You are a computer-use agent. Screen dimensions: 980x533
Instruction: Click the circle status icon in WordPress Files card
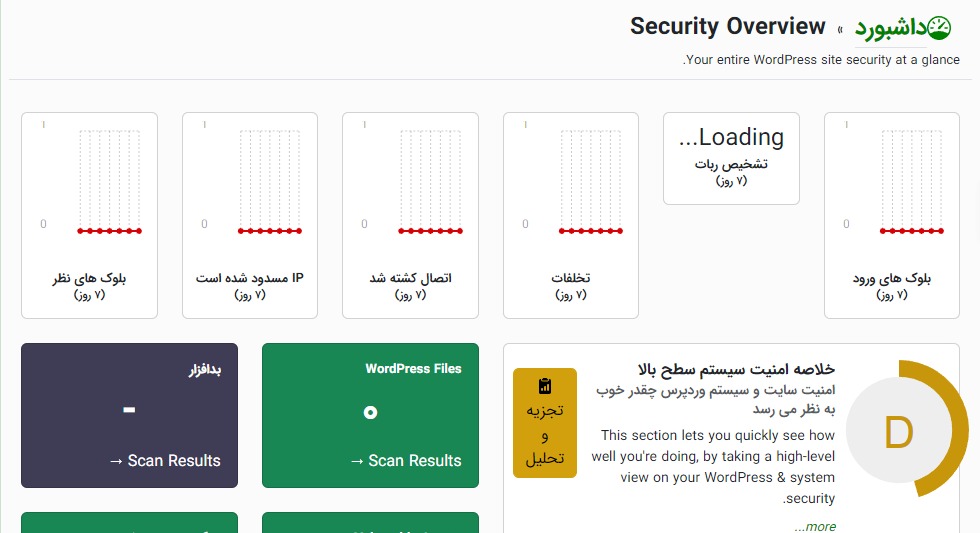pos(370,412)
